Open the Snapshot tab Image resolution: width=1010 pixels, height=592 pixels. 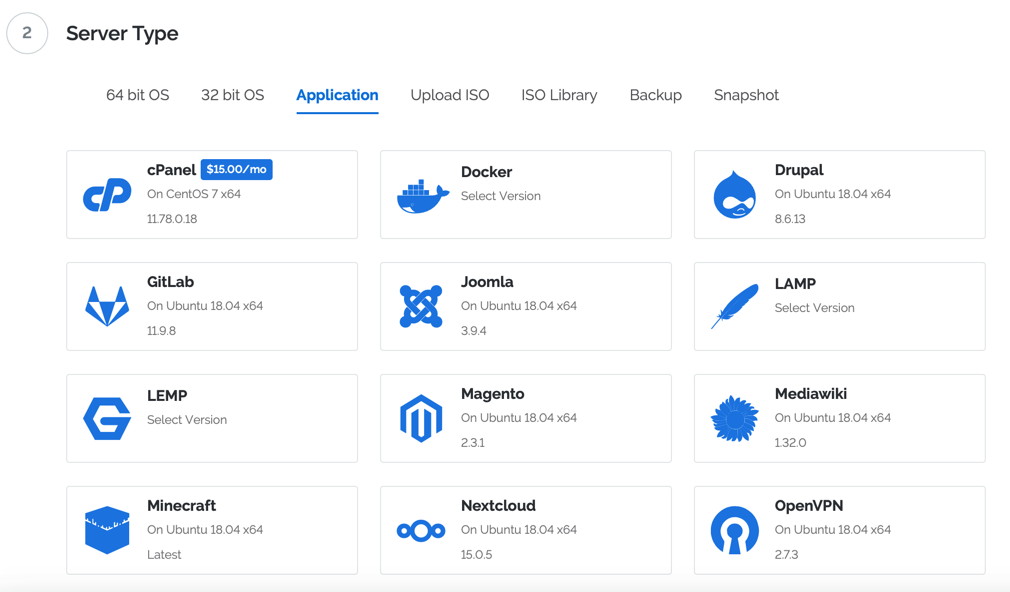click(x=746, y=95)
